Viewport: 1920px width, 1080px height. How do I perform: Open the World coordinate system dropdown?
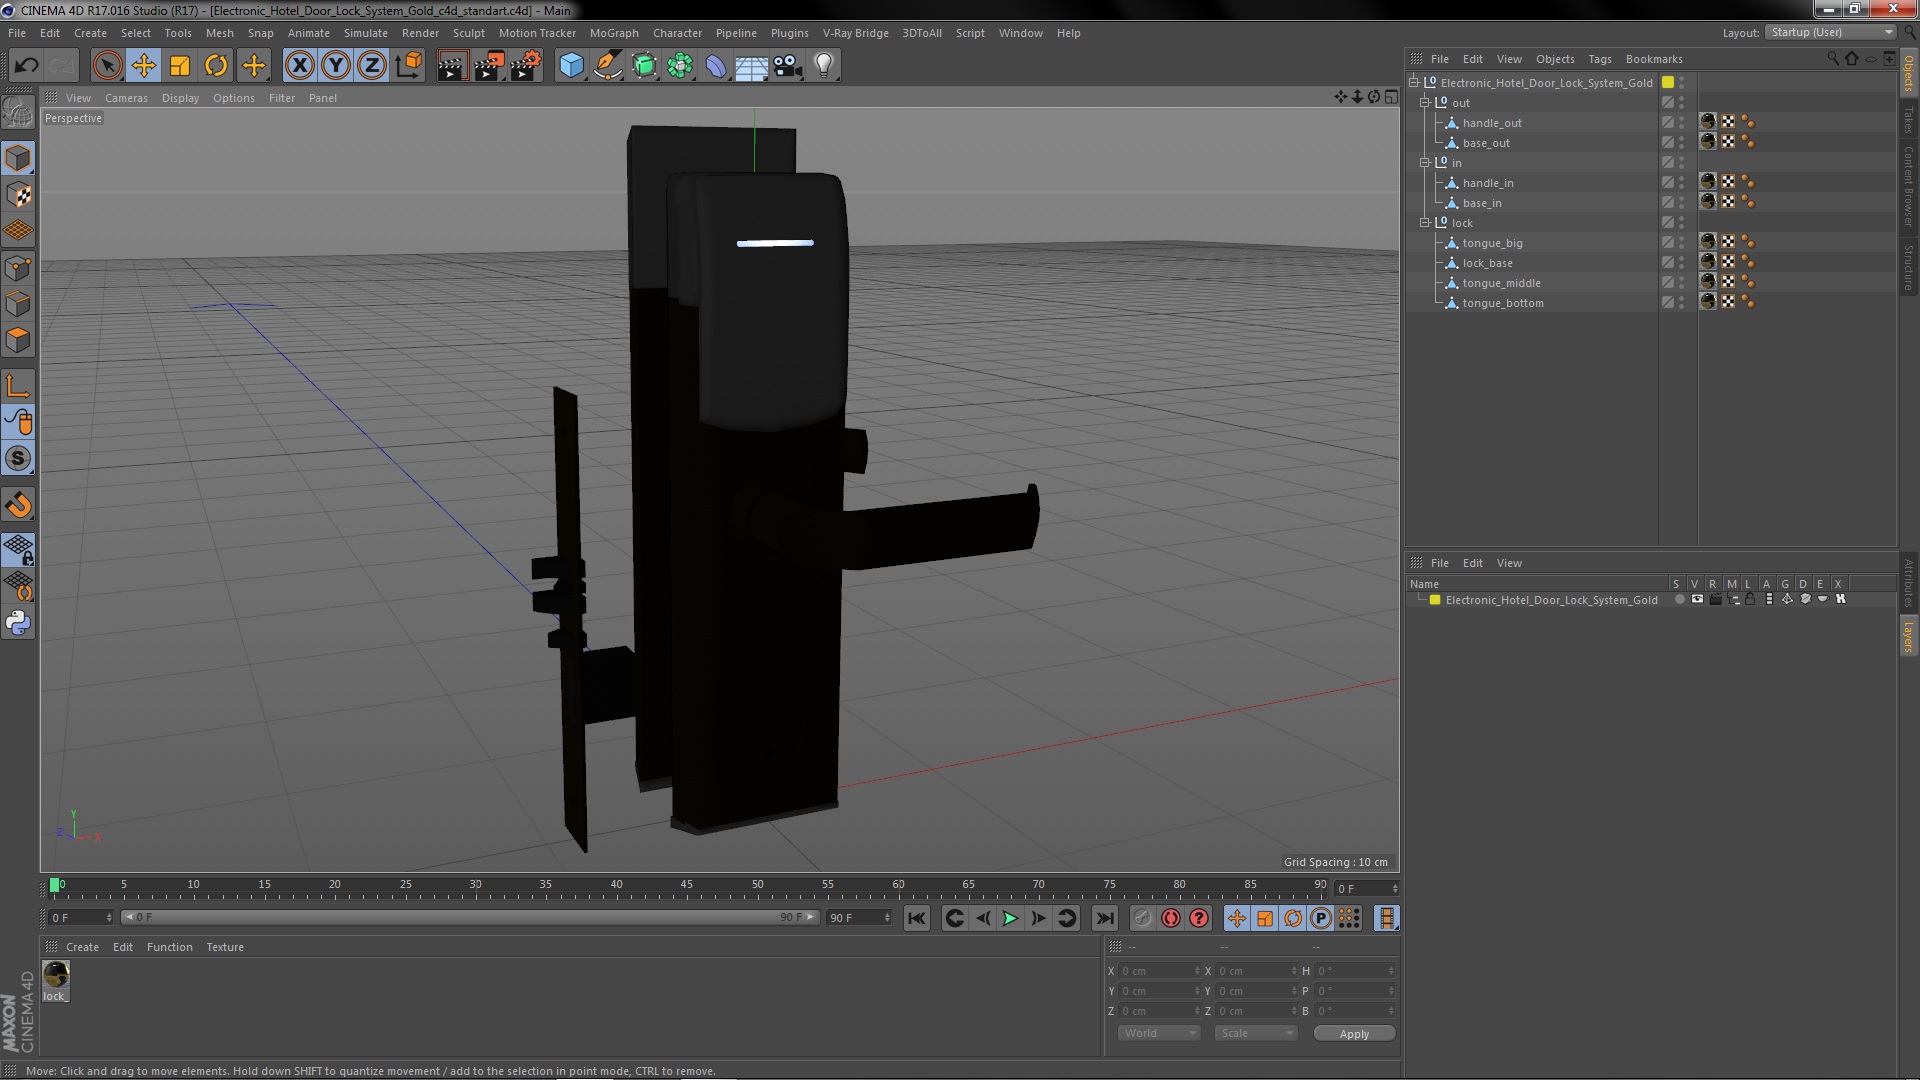[1158, 1033]
